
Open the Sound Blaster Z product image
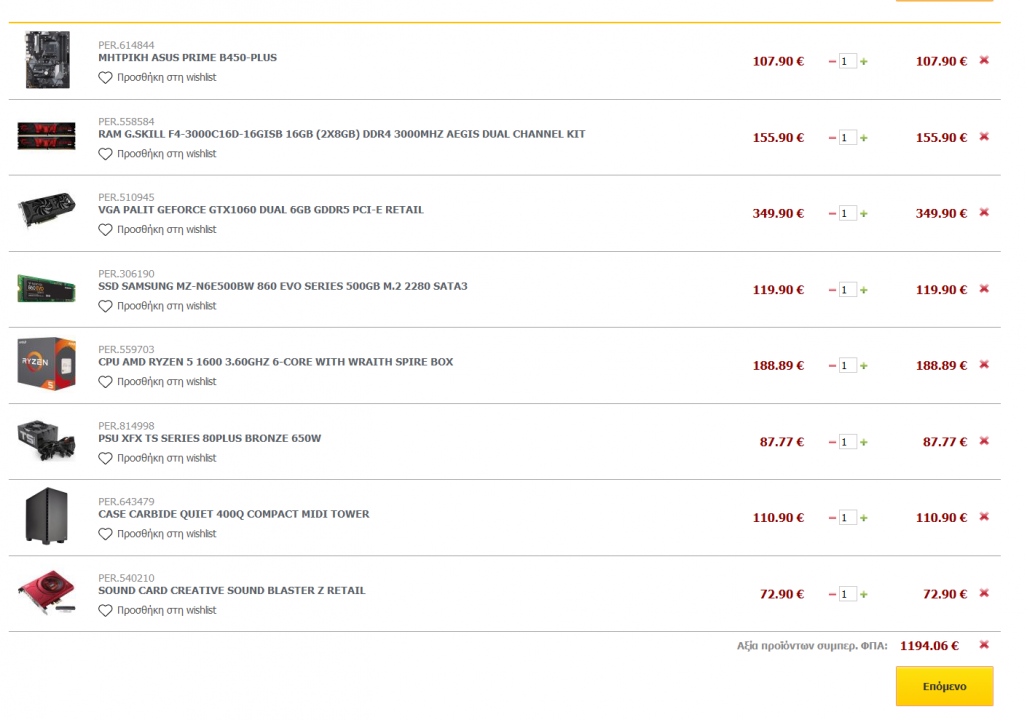click(x=47, y=593)
